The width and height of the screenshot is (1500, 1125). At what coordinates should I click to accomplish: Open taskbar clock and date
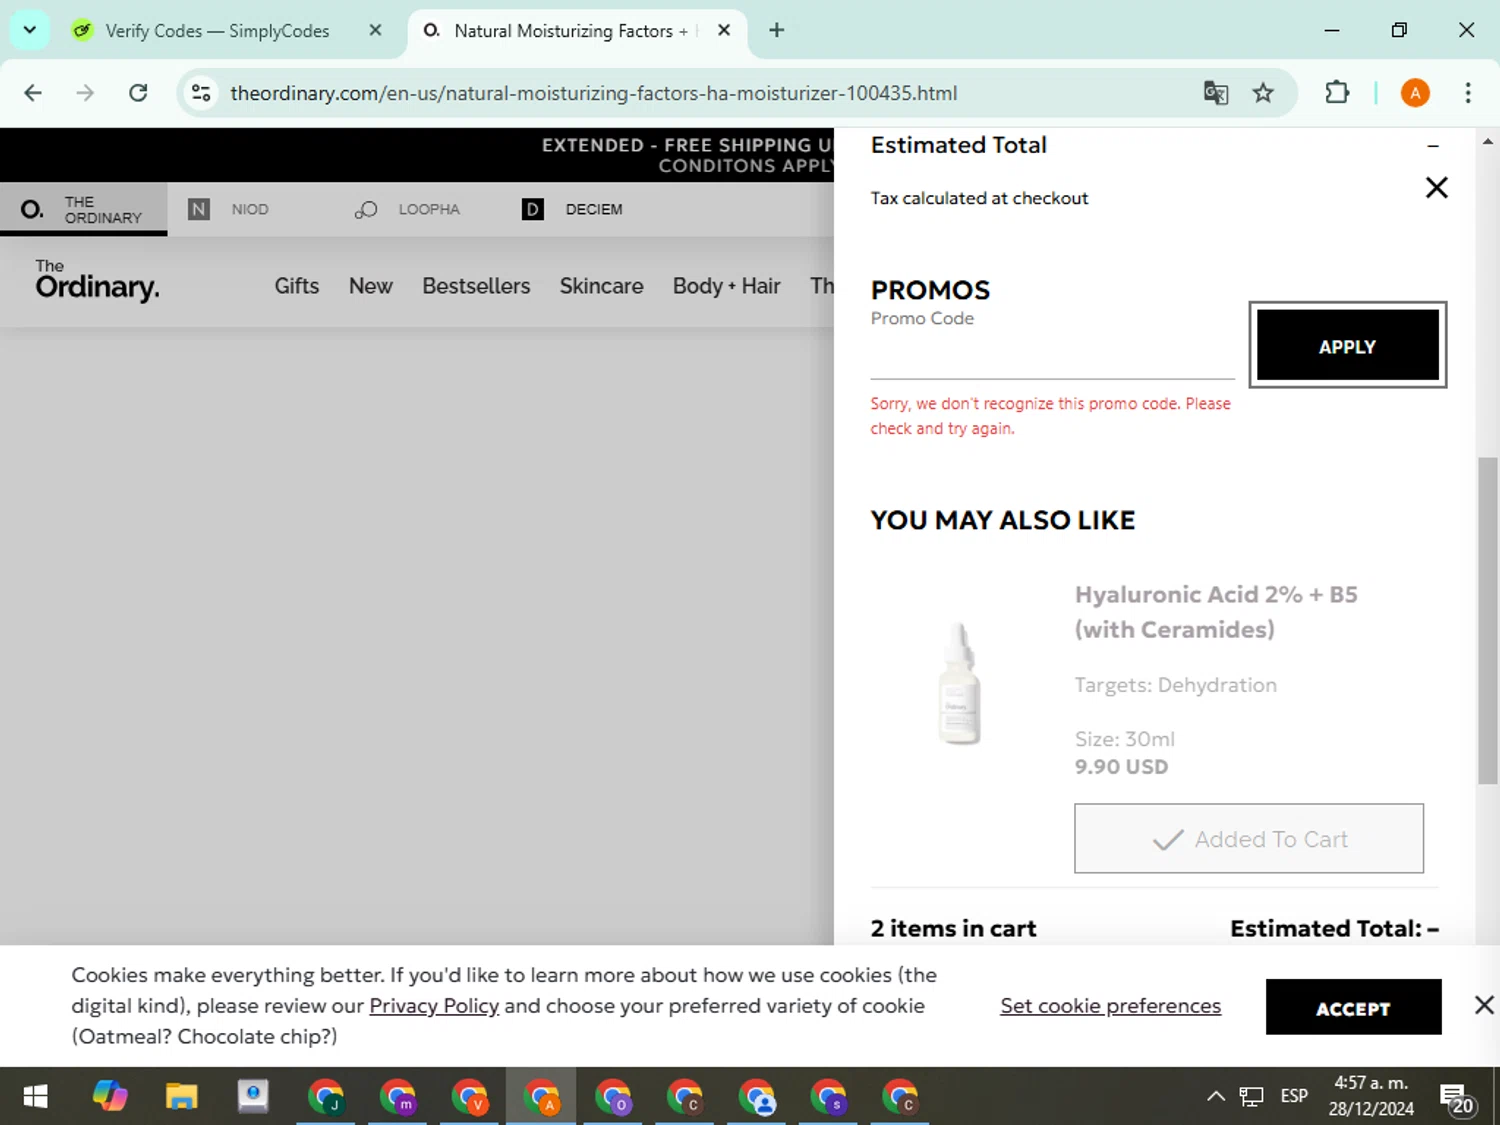click(x=1371, y=1096)
